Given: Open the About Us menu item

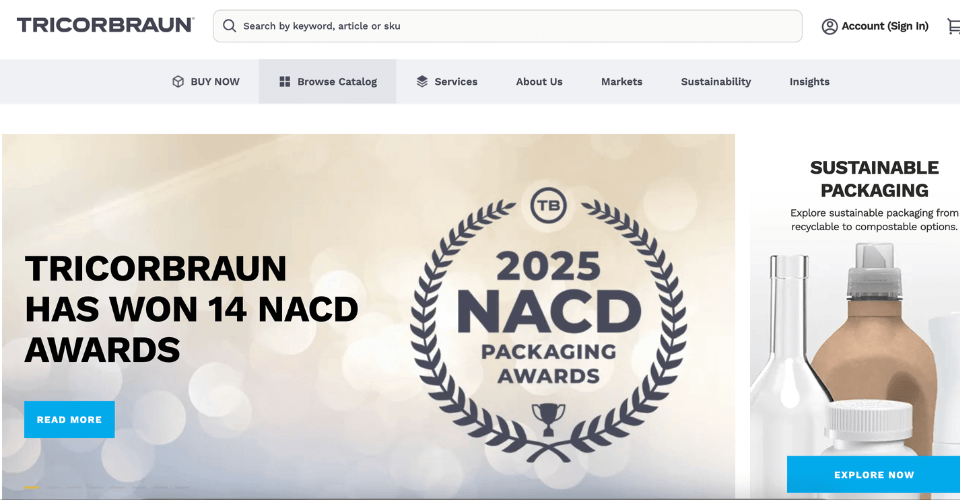Looking at the screenshot, I should pos(539,82).
